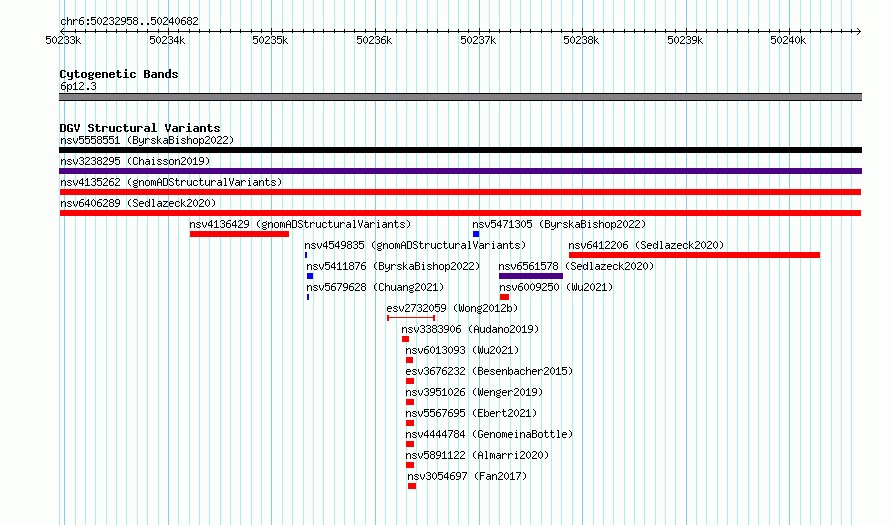The height and width of the screenshot is (525, 890).
Task: Click the thin blue nsv5679628 marker
Action: click(x=308, y=297)
